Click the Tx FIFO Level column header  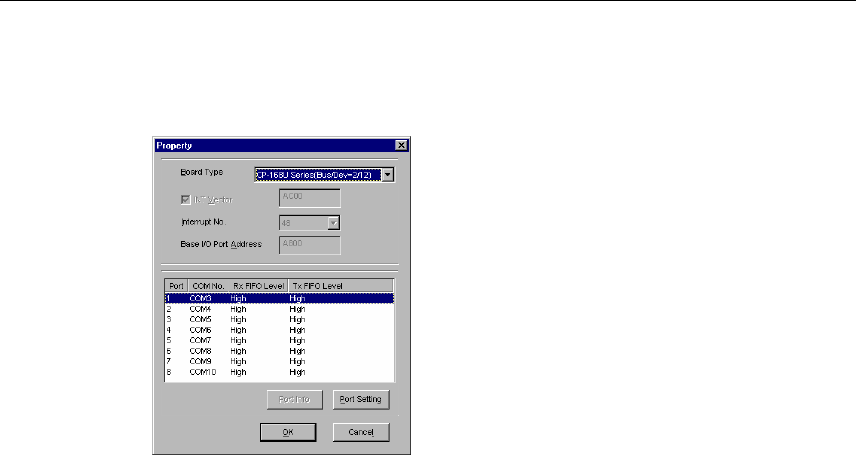coord(316,286)
